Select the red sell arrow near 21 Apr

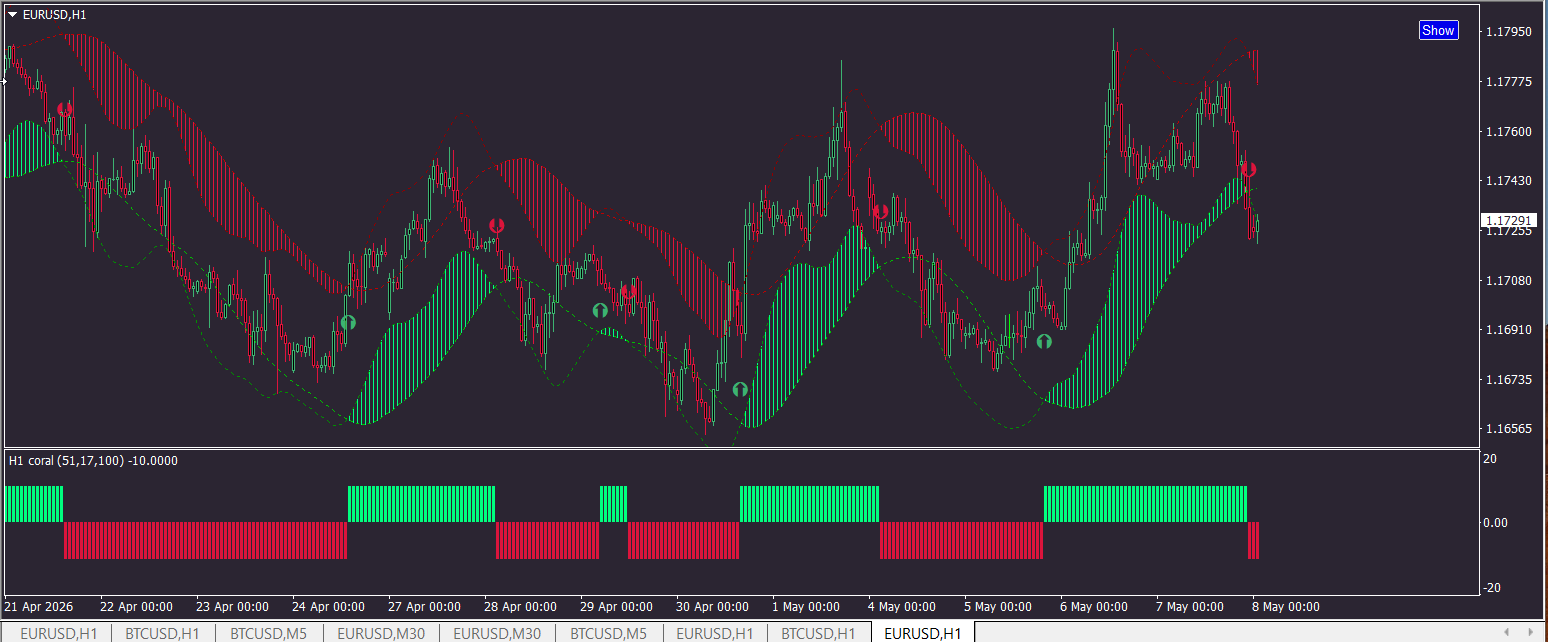coord(65,109)
